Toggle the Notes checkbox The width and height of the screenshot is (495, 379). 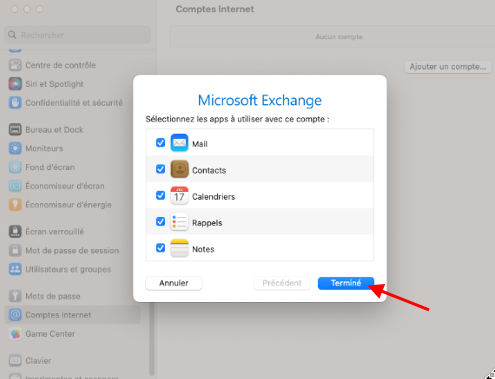tap(160, 248)
